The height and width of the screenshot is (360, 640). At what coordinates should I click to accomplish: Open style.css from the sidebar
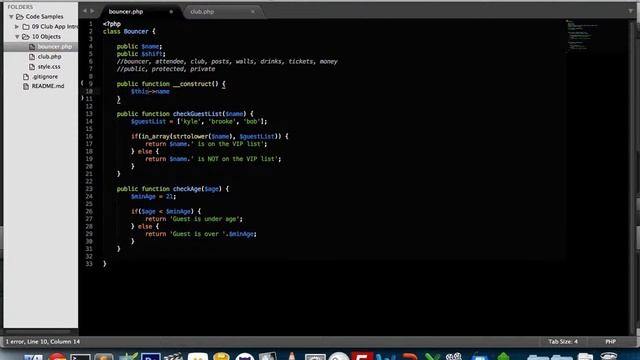tap(49, 67)
